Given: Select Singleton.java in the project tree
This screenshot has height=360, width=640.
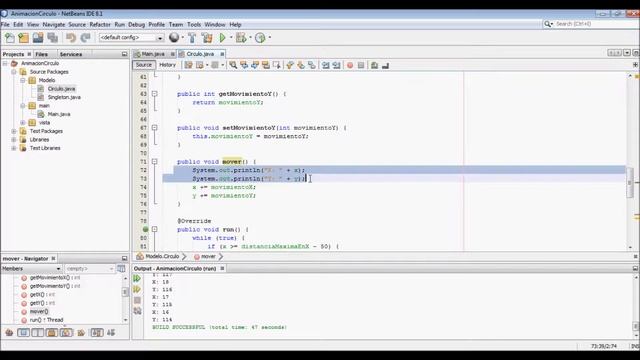Looking at the screenshot, I should [64, 97].
